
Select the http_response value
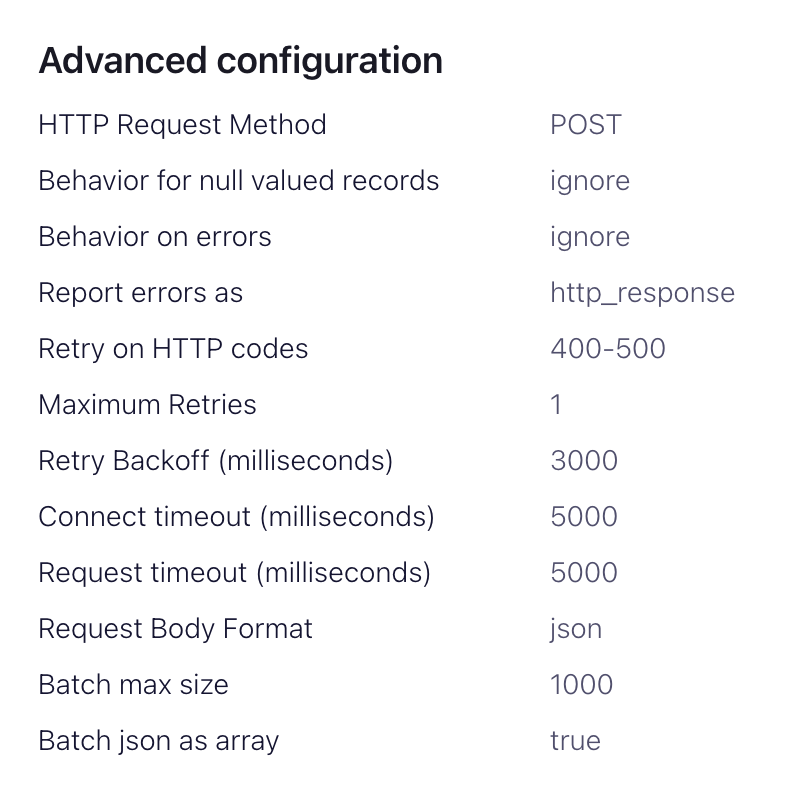(x=642, y=293)
